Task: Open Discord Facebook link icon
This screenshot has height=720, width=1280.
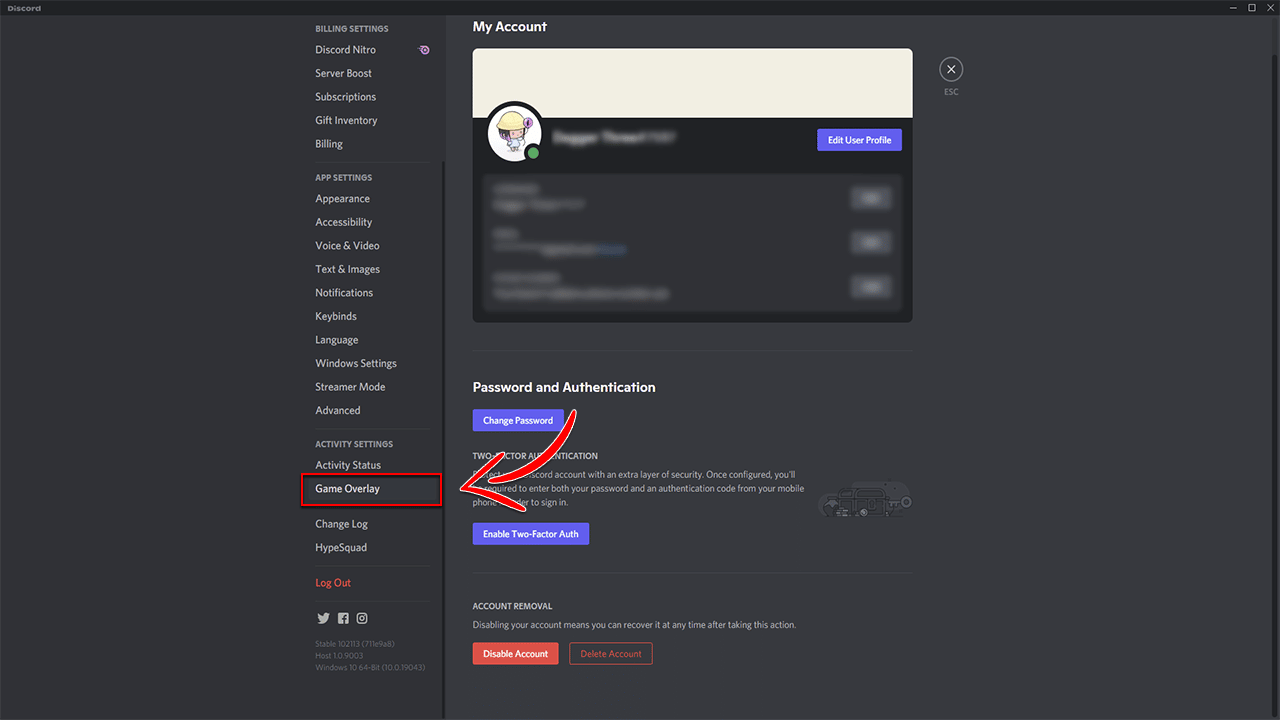Action: (343, 619)
